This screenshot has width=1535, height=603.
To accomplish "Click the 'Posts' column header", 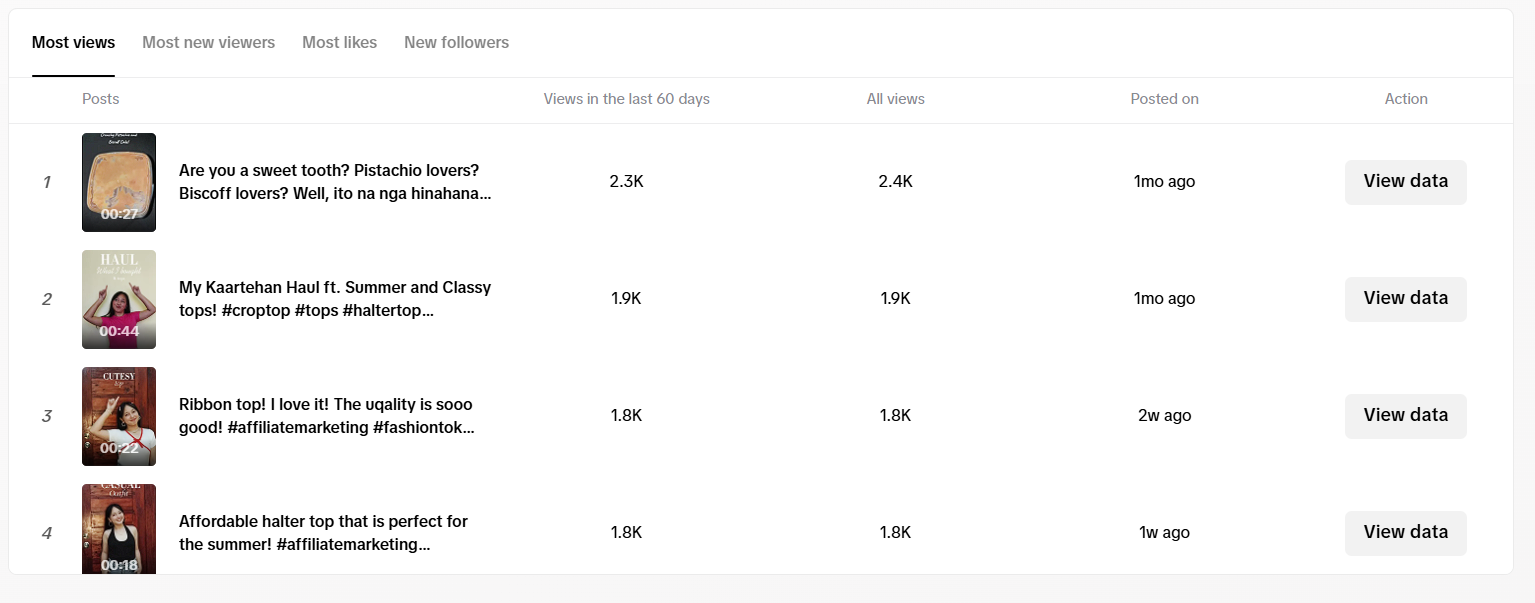I will point(100,99).
